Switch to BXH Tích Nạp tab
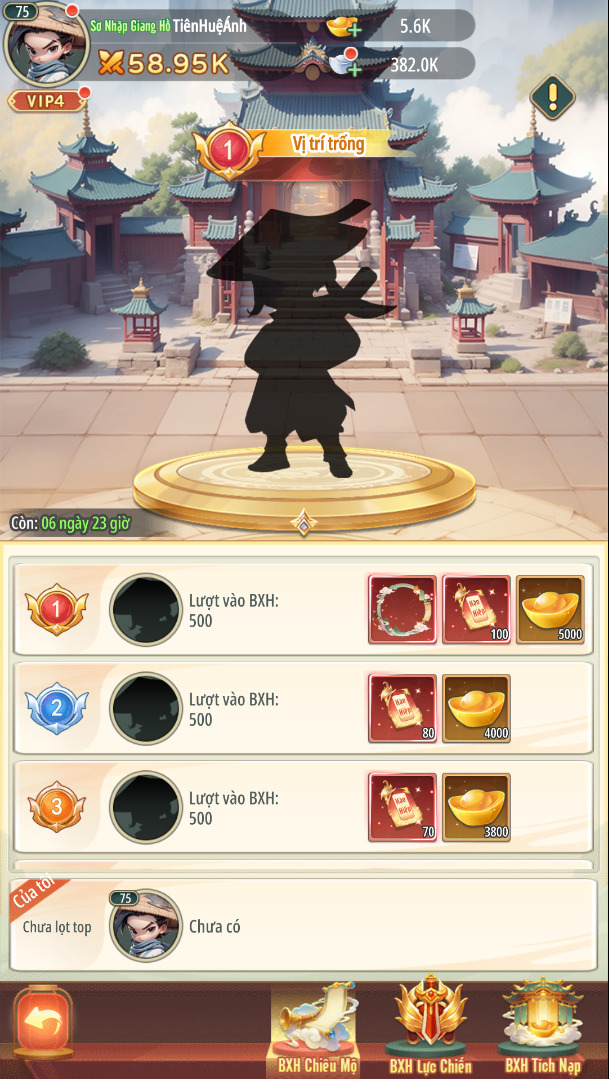Viewport: 609px width, 1079px height. point(541,1027)
